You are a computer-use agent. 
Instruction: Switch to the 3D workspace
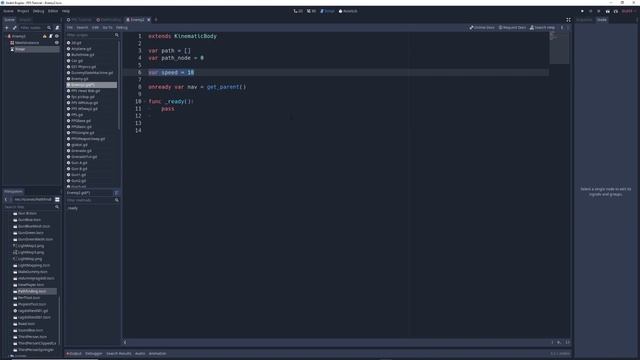(311, 11)
